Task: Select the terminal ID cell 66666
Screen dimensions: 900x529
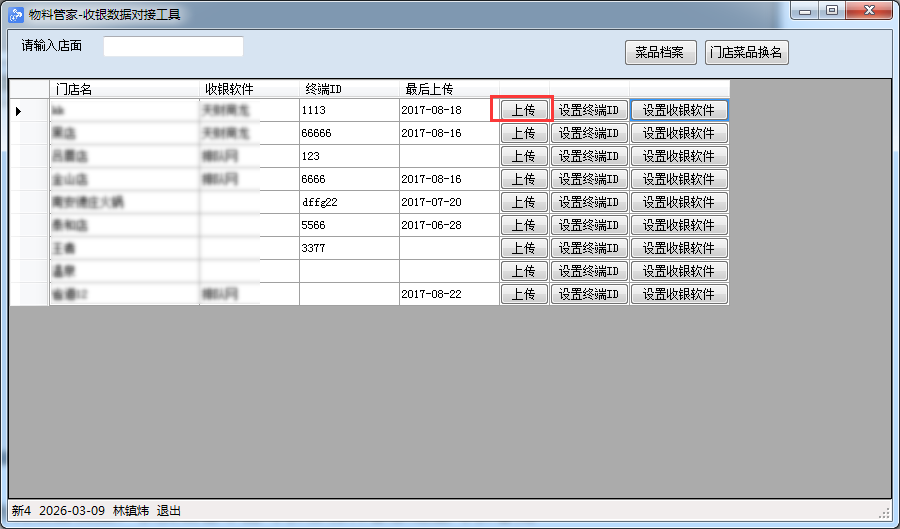Action: pos(348,133)
